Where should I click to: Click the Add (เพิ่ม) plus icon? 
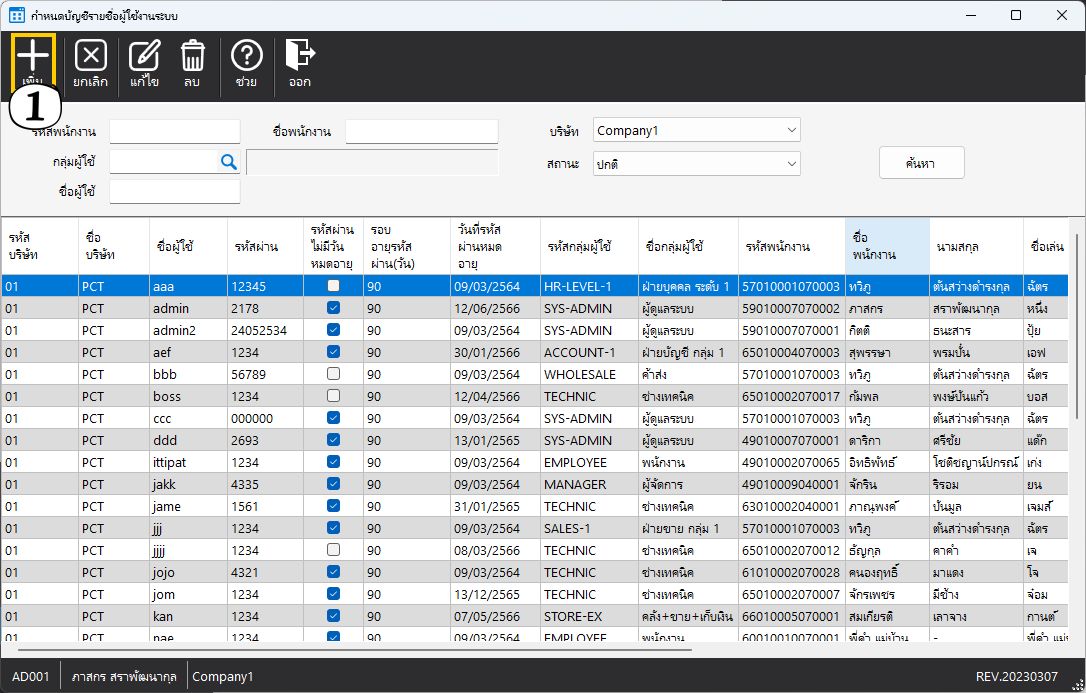(x=33, y=57)
